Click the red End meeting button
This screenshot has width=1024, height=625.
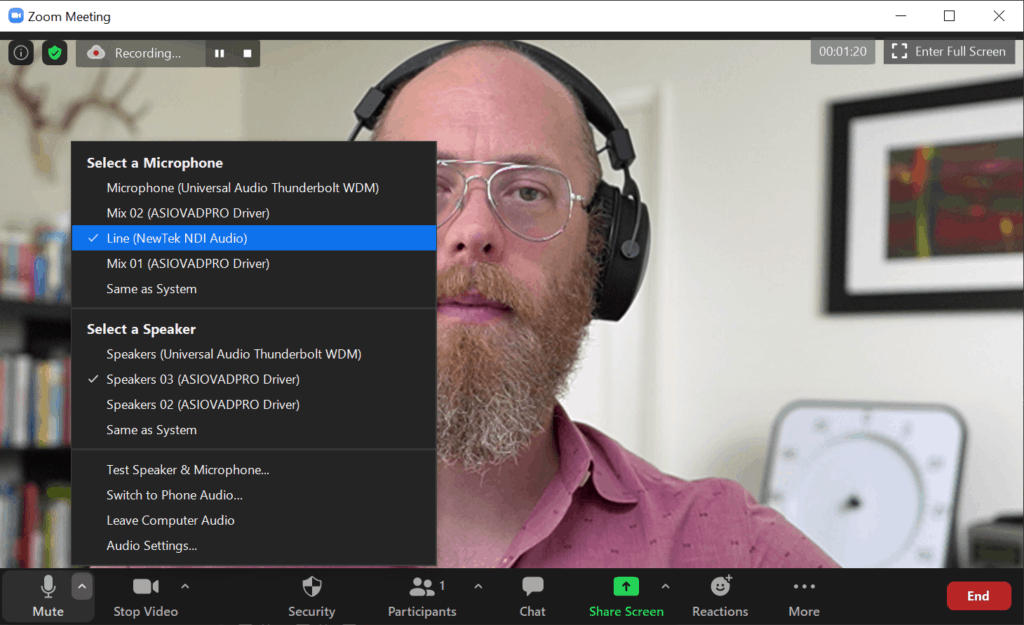tap(977, 596)
